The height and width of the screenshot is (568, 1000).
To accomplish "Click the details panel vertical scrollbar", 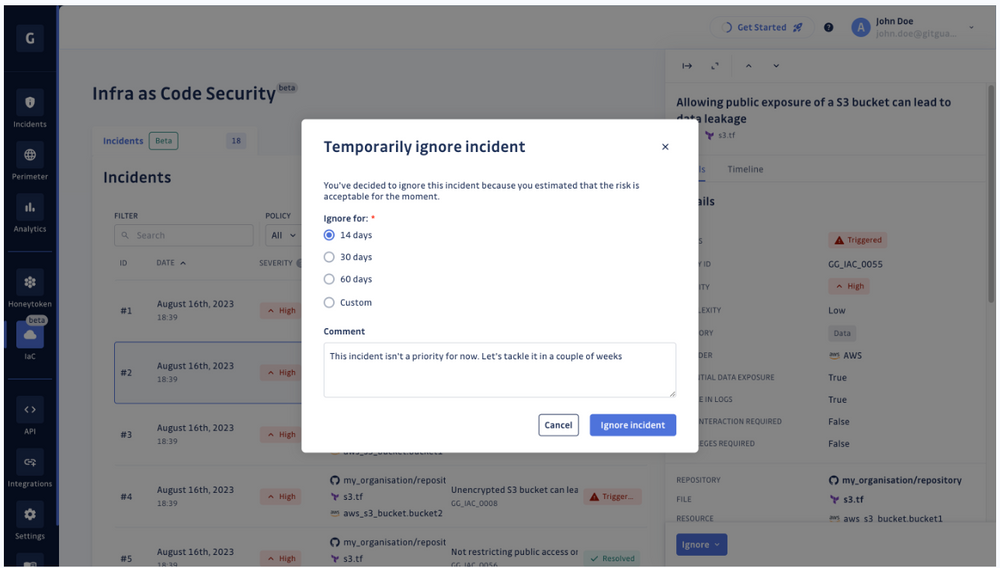I will pos(991,191).
